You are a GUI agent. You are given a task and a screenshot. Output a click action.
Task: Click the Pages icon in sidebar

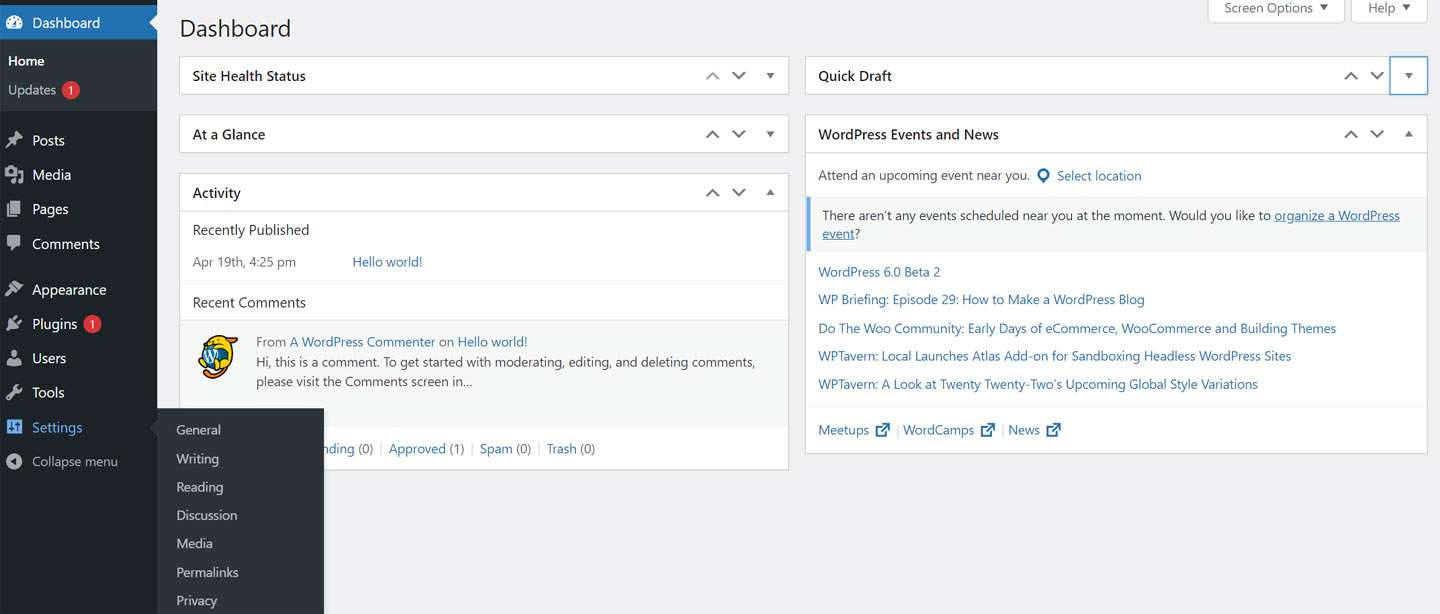[x=14, y=209]
